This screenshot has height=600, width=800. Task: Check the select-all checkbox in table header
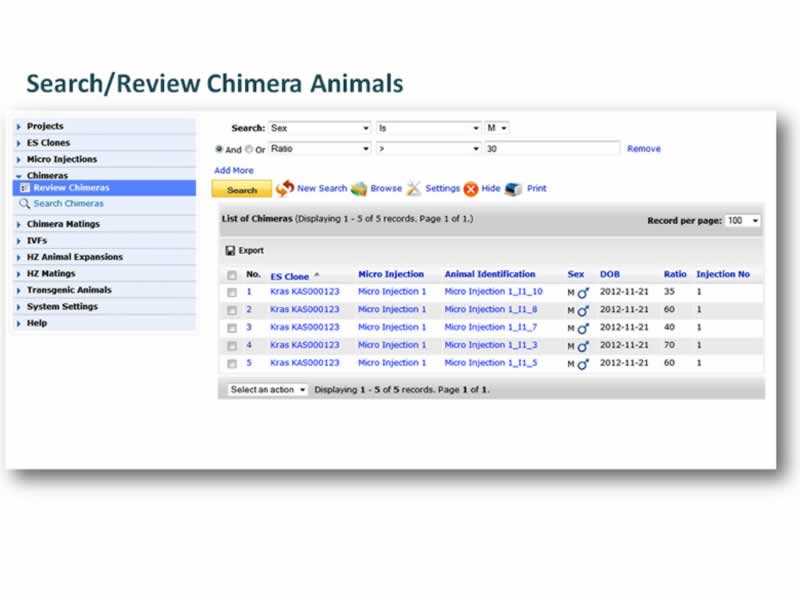tap(232, 275)
